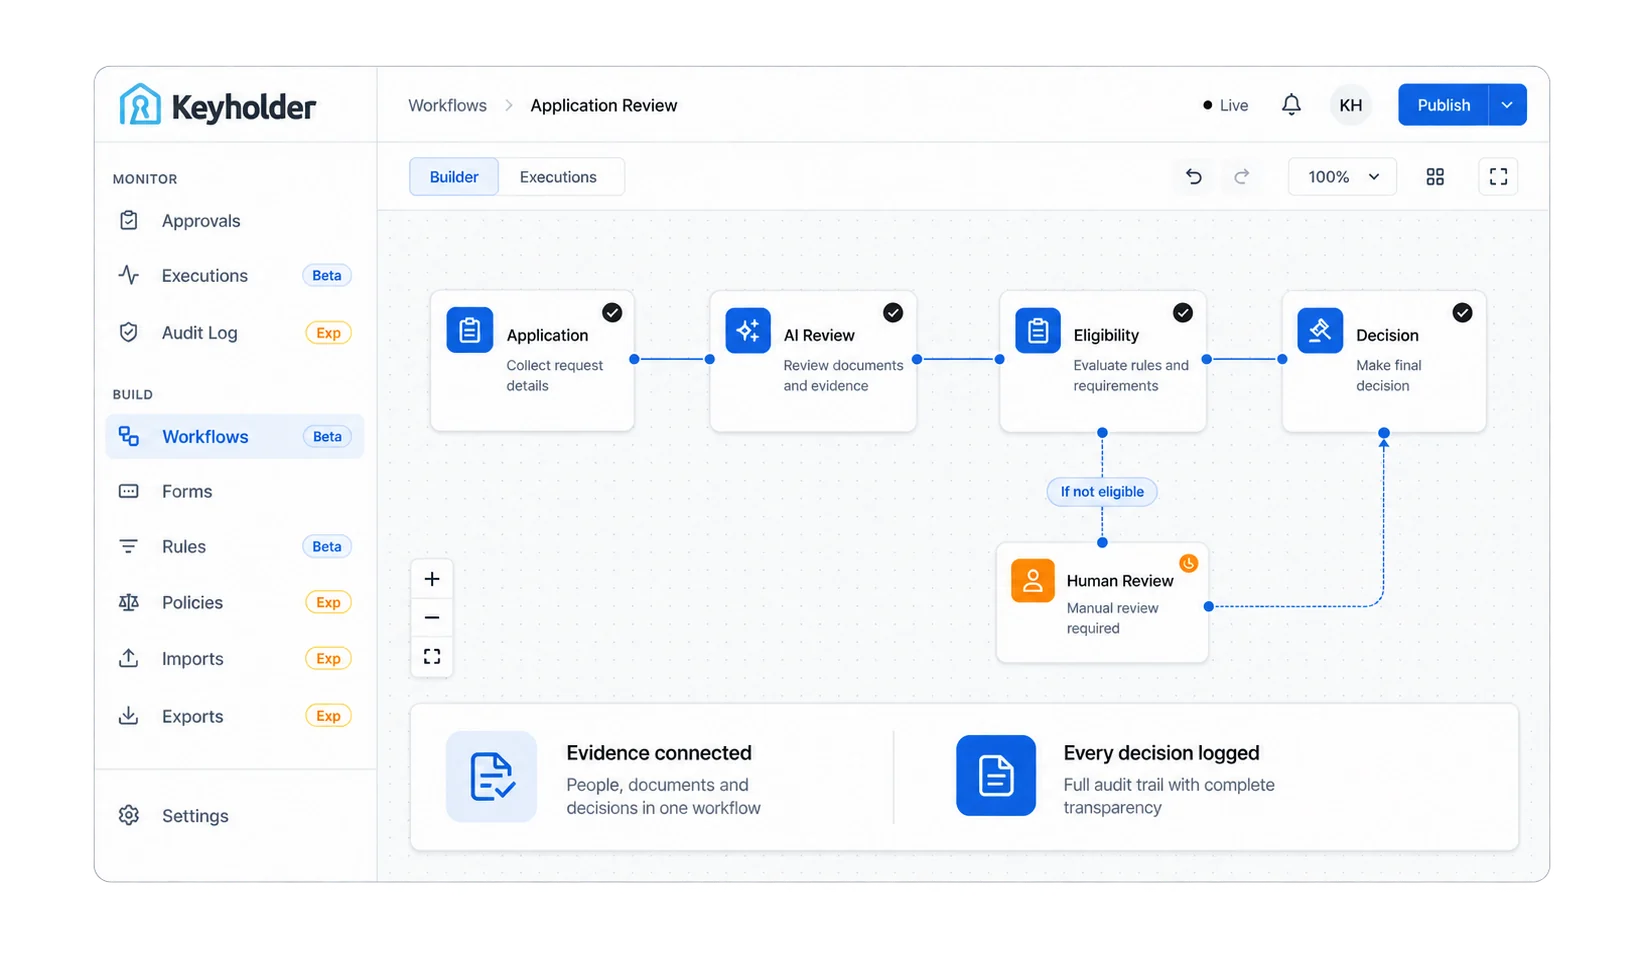Image resolution: width=1644 pixels, height=957 pixels.
Task: Click the Settings gear icon
Action: pos(129,815)
